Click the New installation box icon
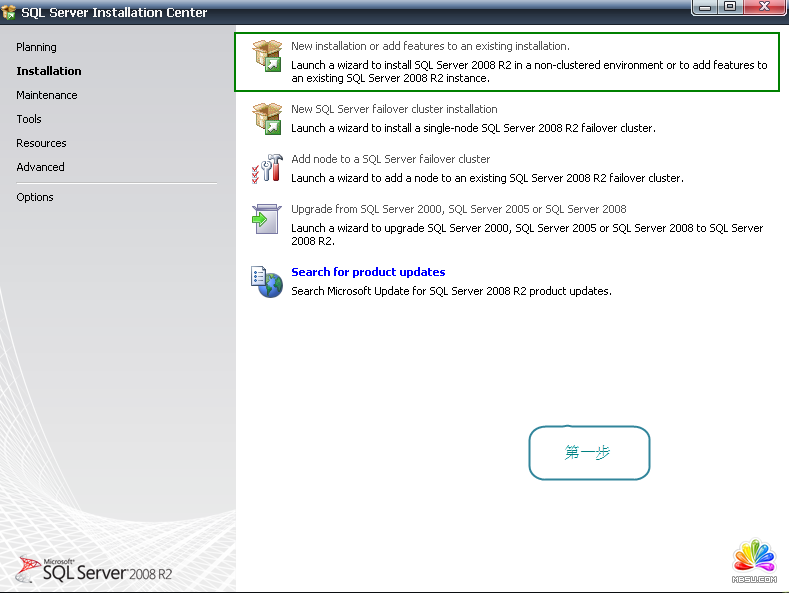 [x=267, y=58]
